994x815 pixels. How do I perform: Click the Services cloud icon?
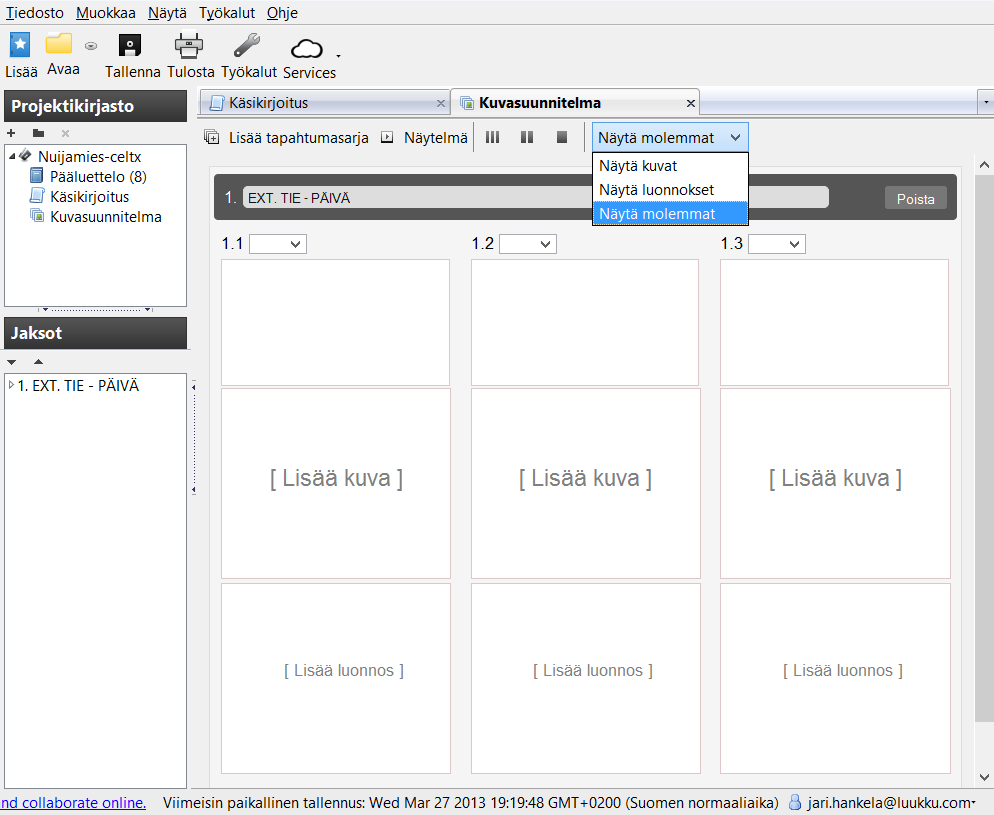[x=307, y=49]
